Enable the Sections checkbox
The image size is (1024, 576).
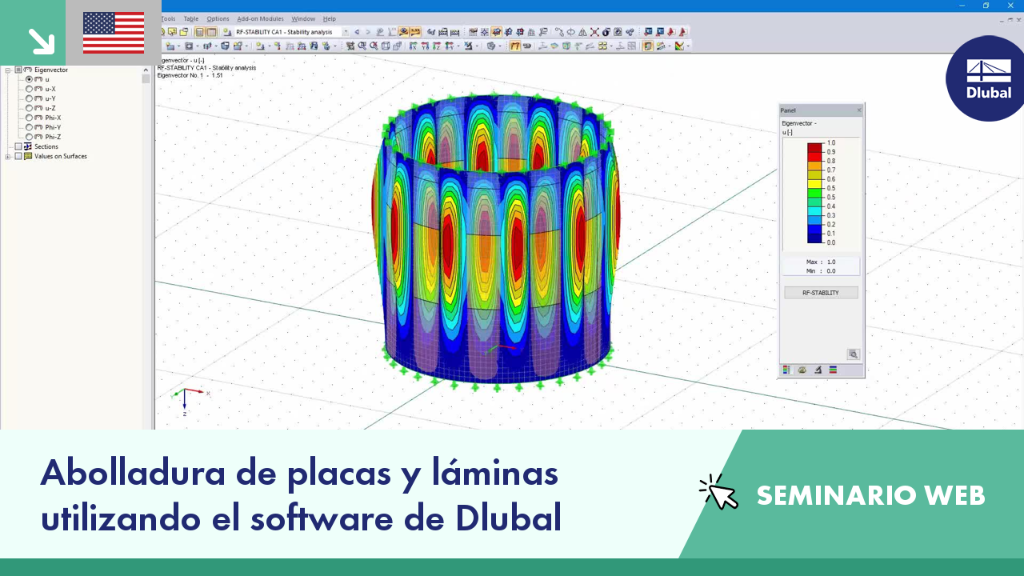tap(18, 147)
